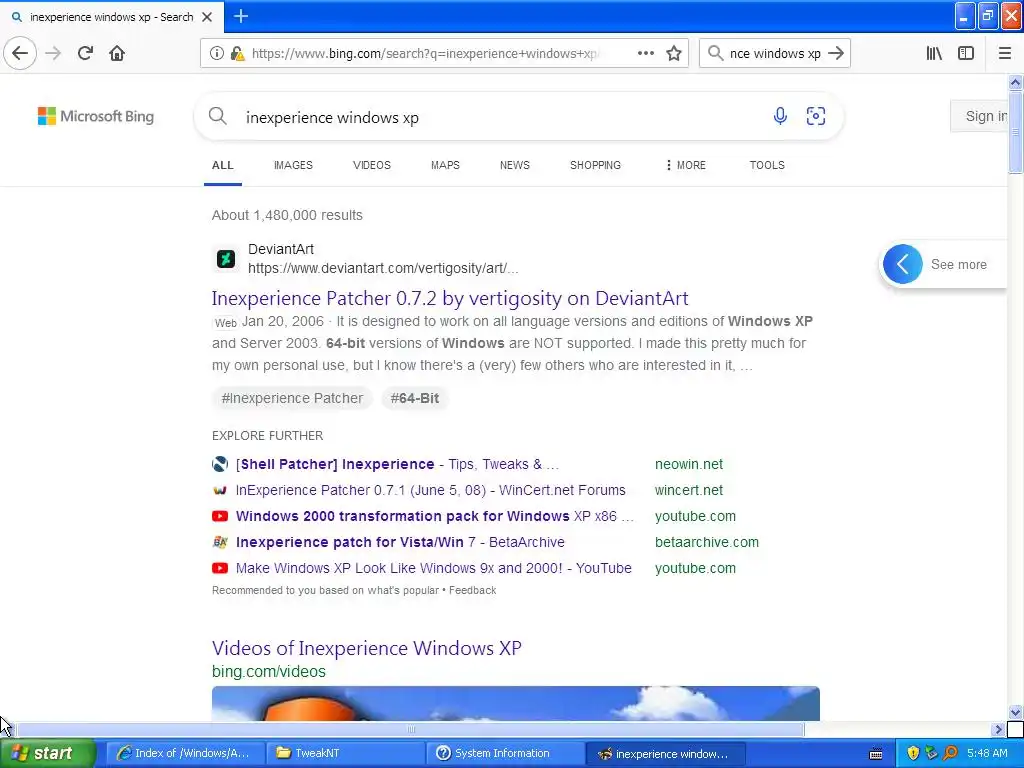The width and height of the screenshot is (1024, 768).
Task: Click Bing search magnifier icon
Action: [217, 116]
